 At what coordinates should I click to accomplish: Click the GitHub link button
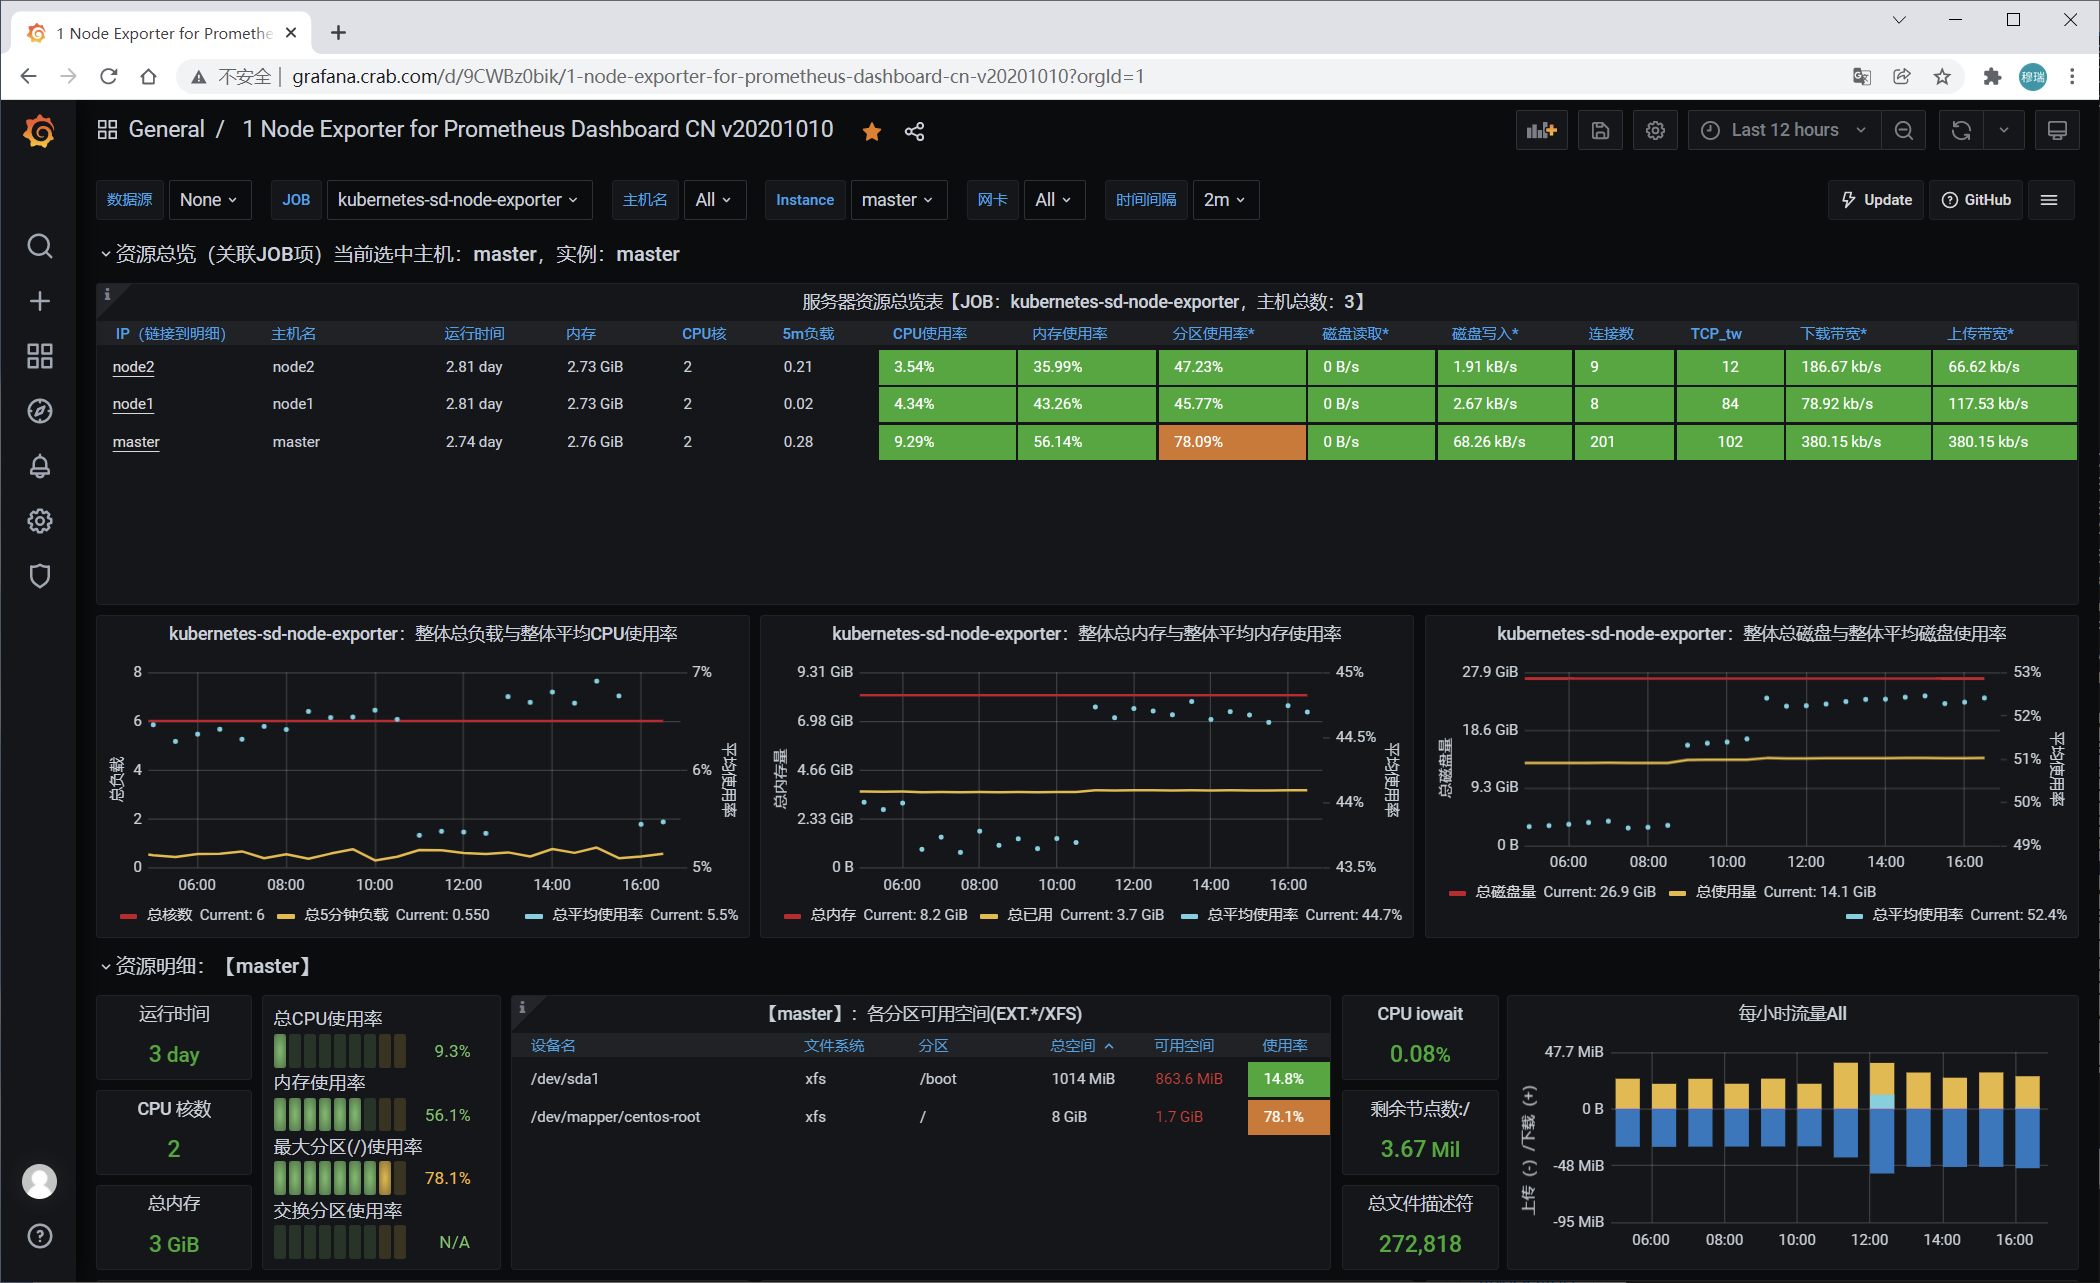click(x=1976, y=200)
